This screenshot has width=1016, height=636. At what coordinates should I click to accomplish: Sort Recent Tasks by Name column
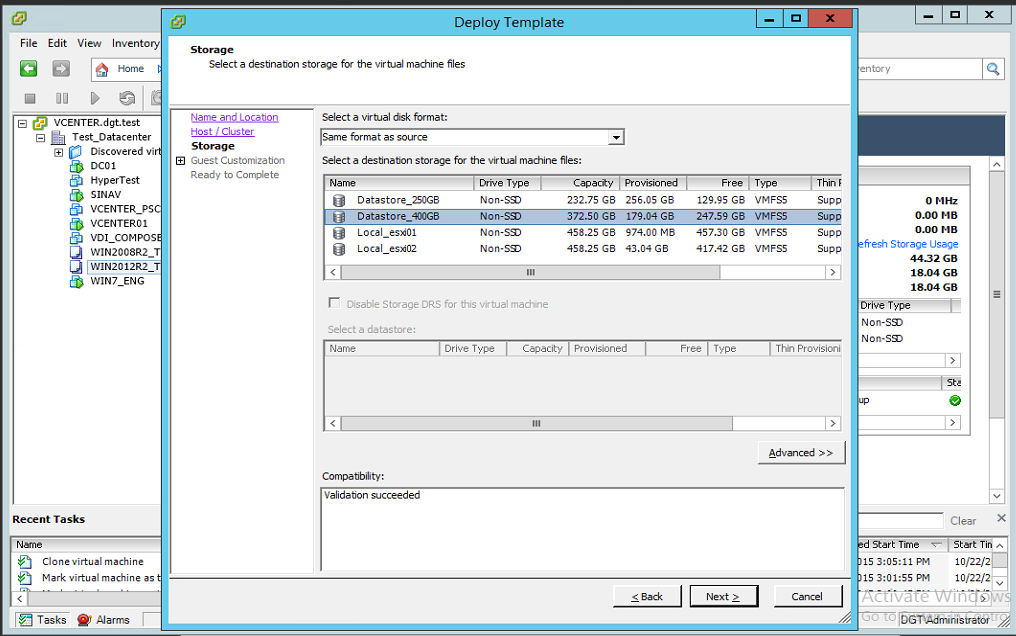(86, 545)
